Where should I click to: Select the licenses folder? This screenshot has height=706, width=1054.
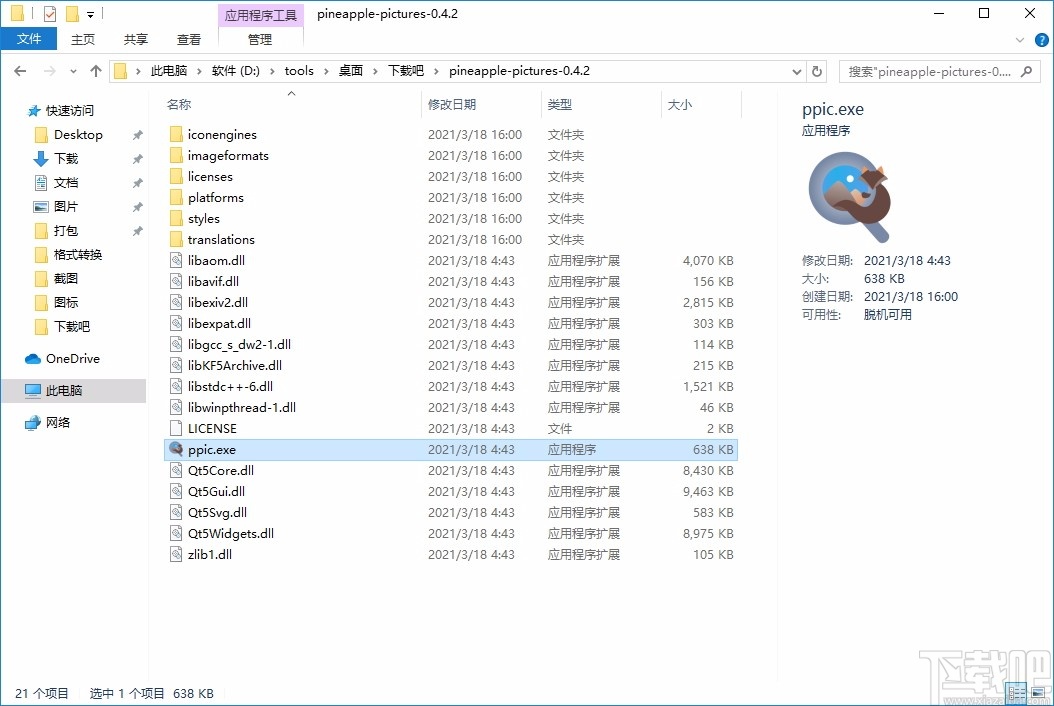pyautogui.click(x=210, y=176)
